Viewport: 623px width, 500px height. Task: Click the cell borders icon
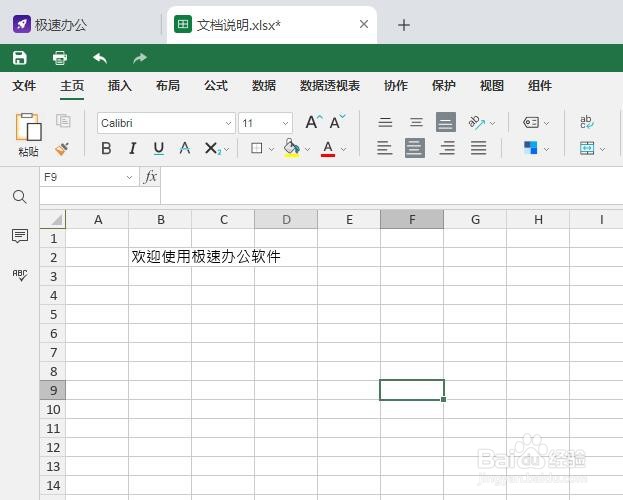pos(257,148)
